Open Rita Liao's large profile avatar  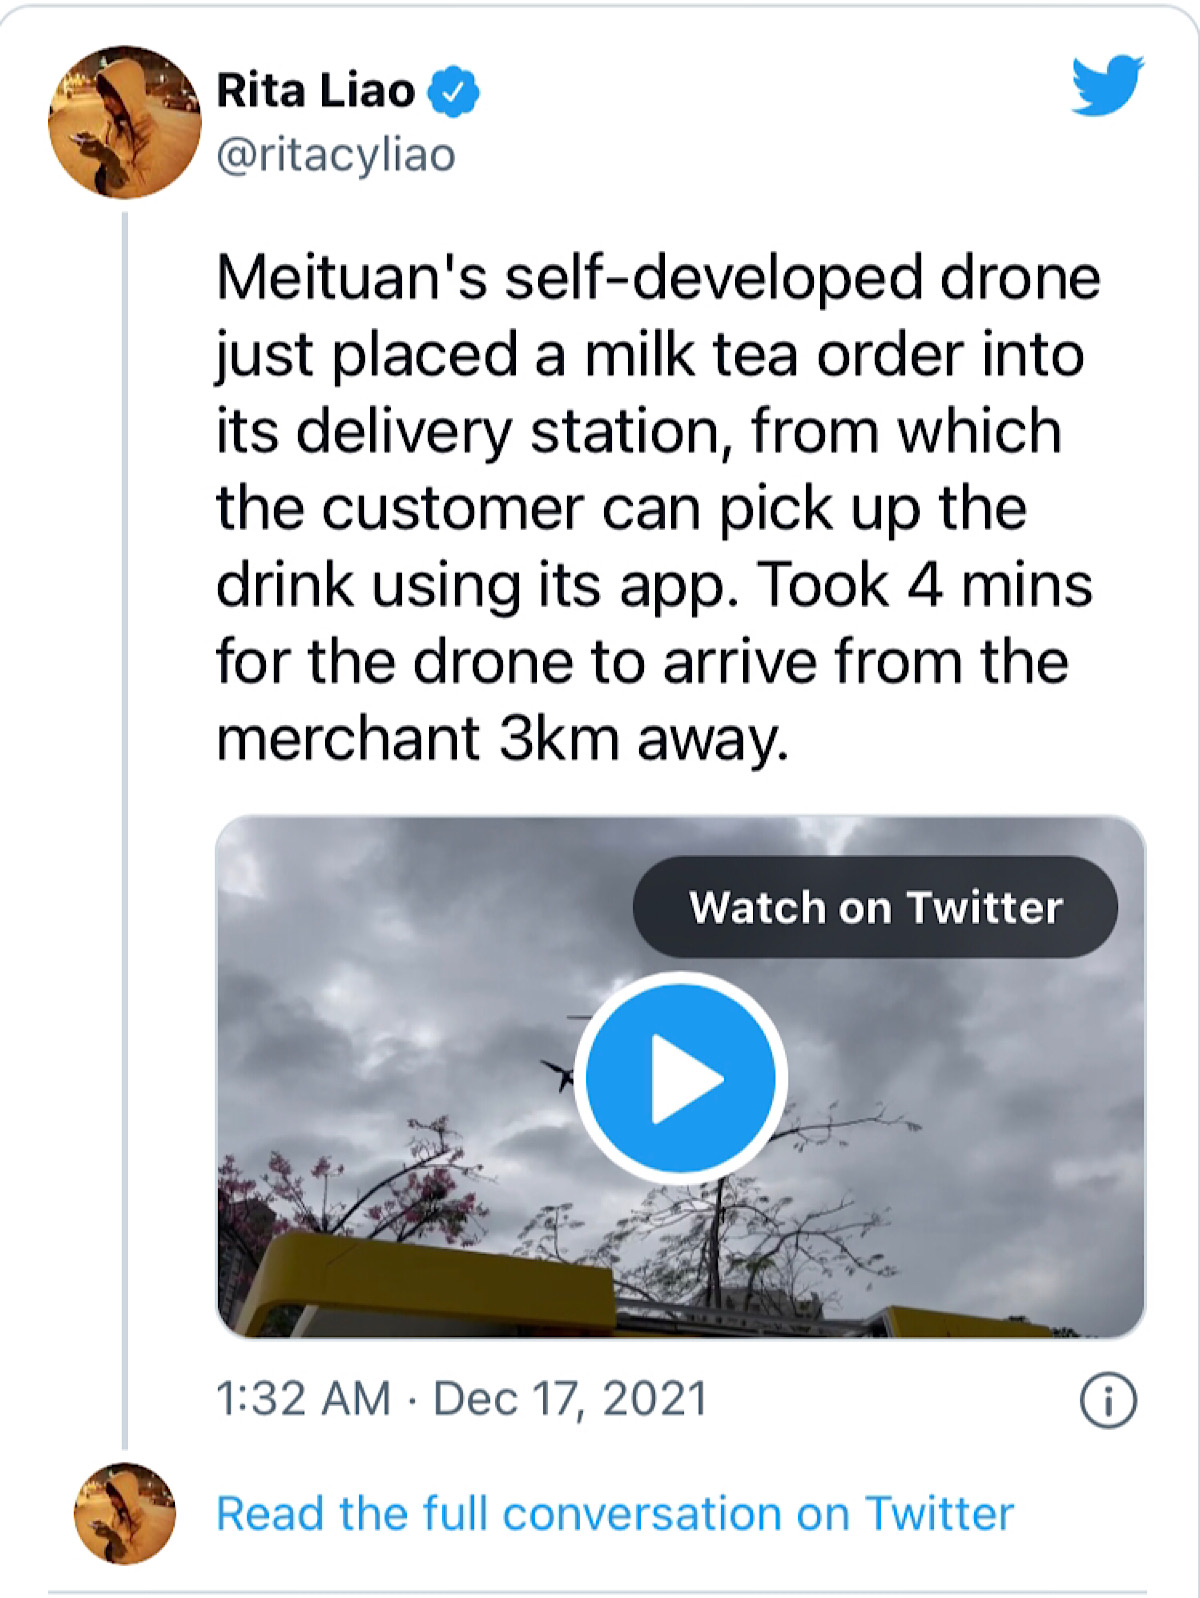click(124, 122)
